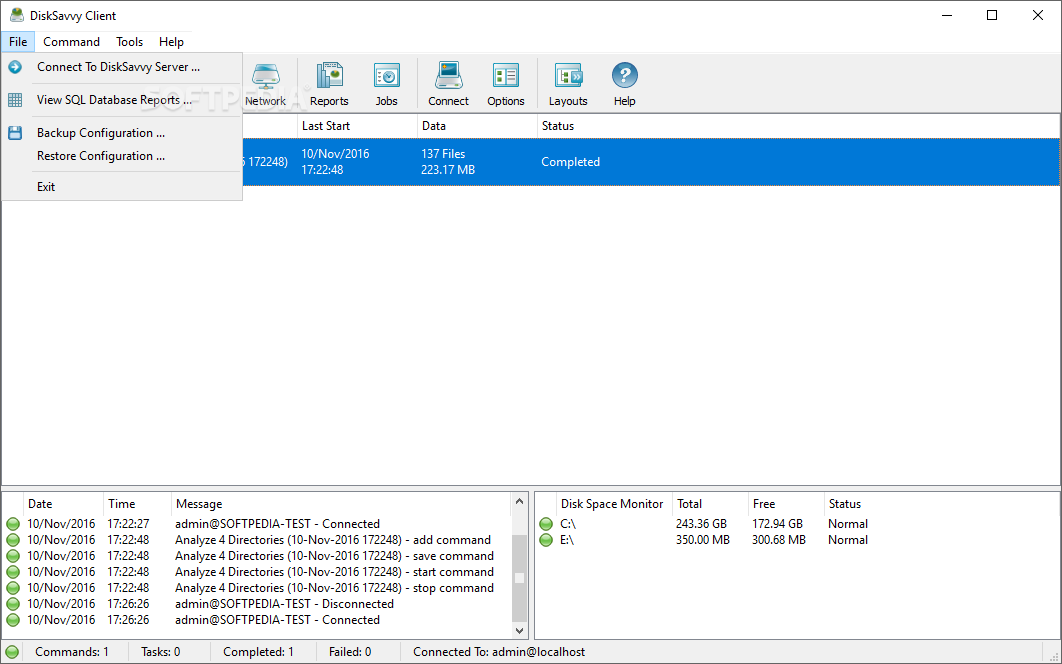This screenshot has height=664, width=1062.
Task: Open the Command menu
Action: pos(71,41)
